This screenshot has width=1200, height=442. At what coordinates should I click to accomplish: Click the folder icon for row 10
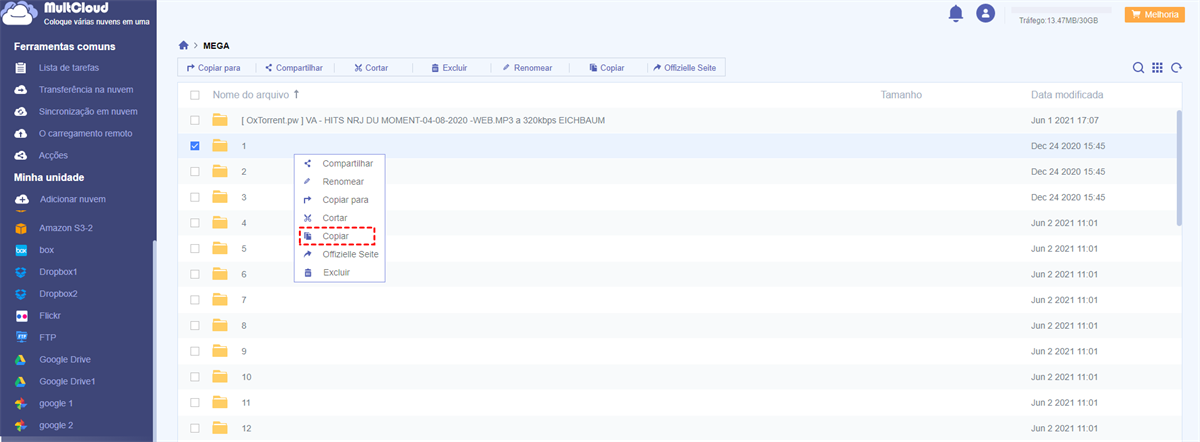click(220, 377)
